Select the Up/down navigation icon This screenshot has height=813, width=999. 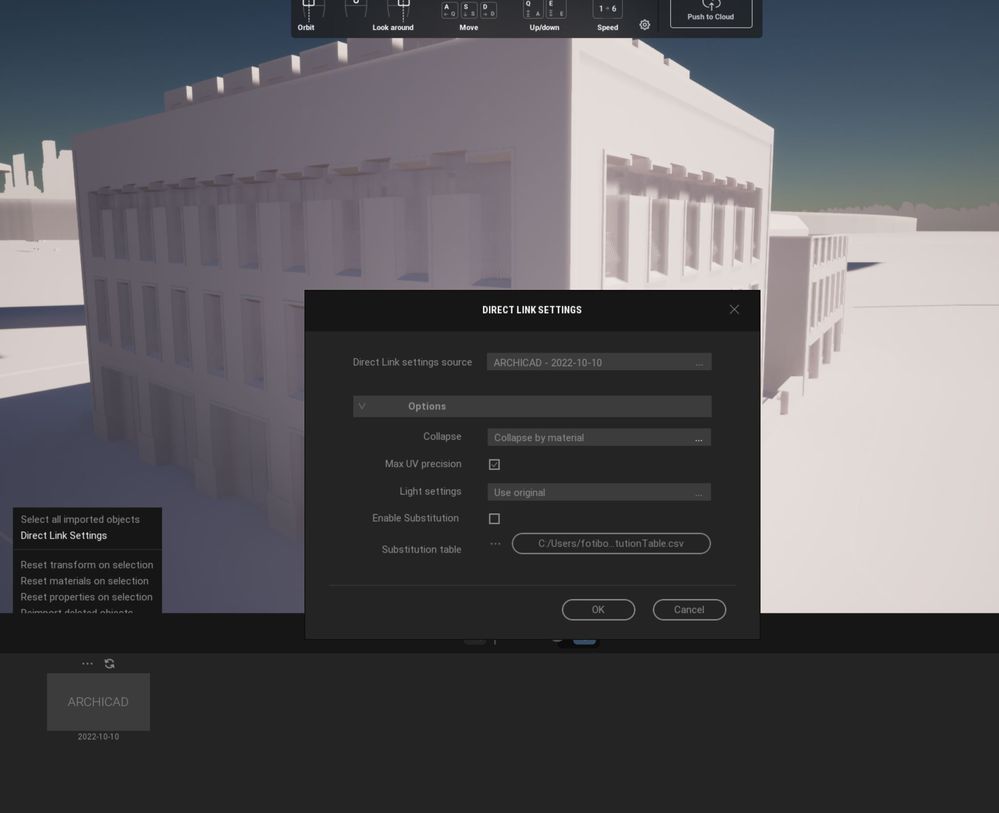click(x=544, y=10)
